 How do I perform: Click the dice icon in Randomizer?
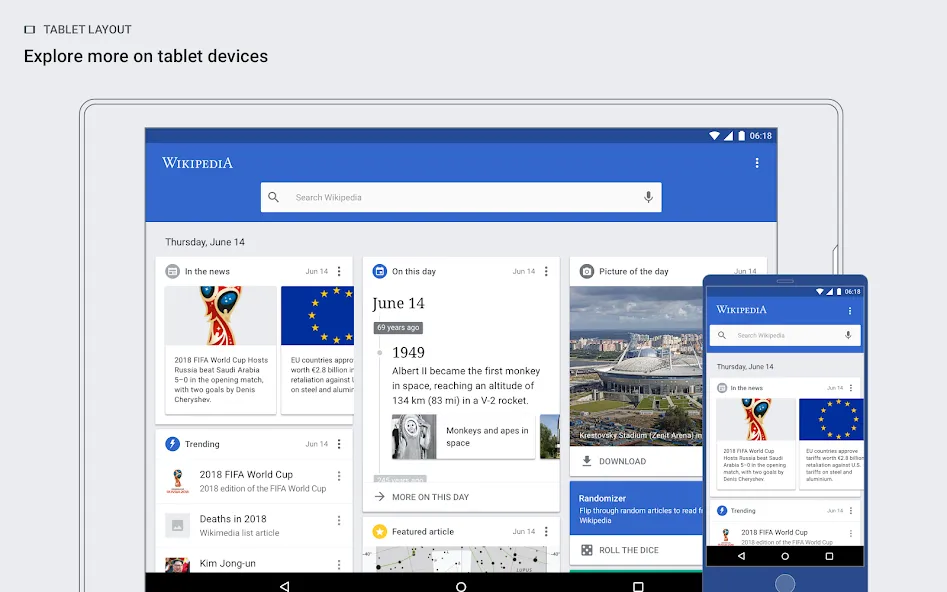coord(586,550)
